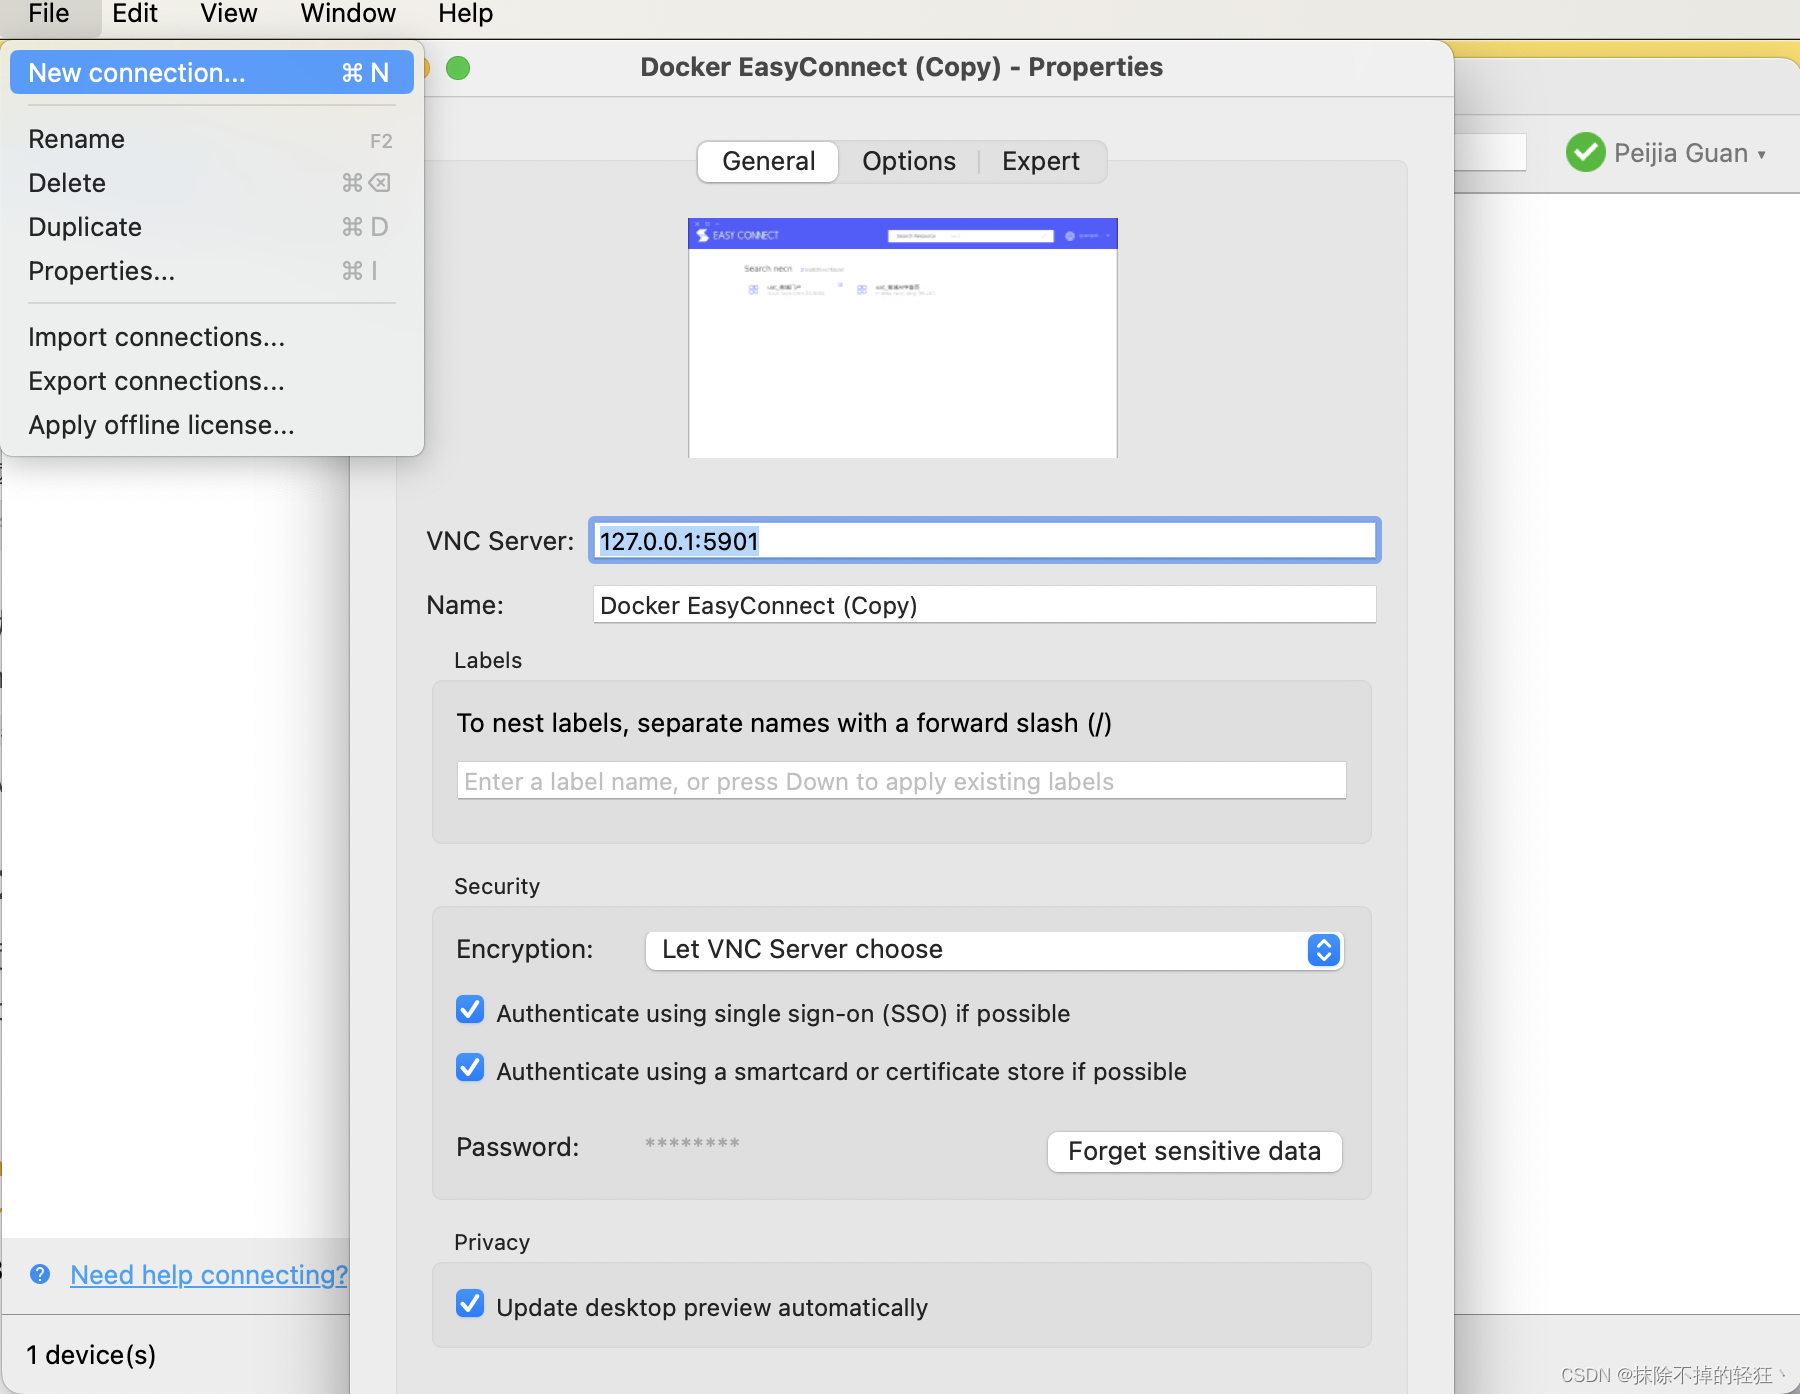Open the Encryption dropdown
1800x1394 pixels.
click(995, 949)
